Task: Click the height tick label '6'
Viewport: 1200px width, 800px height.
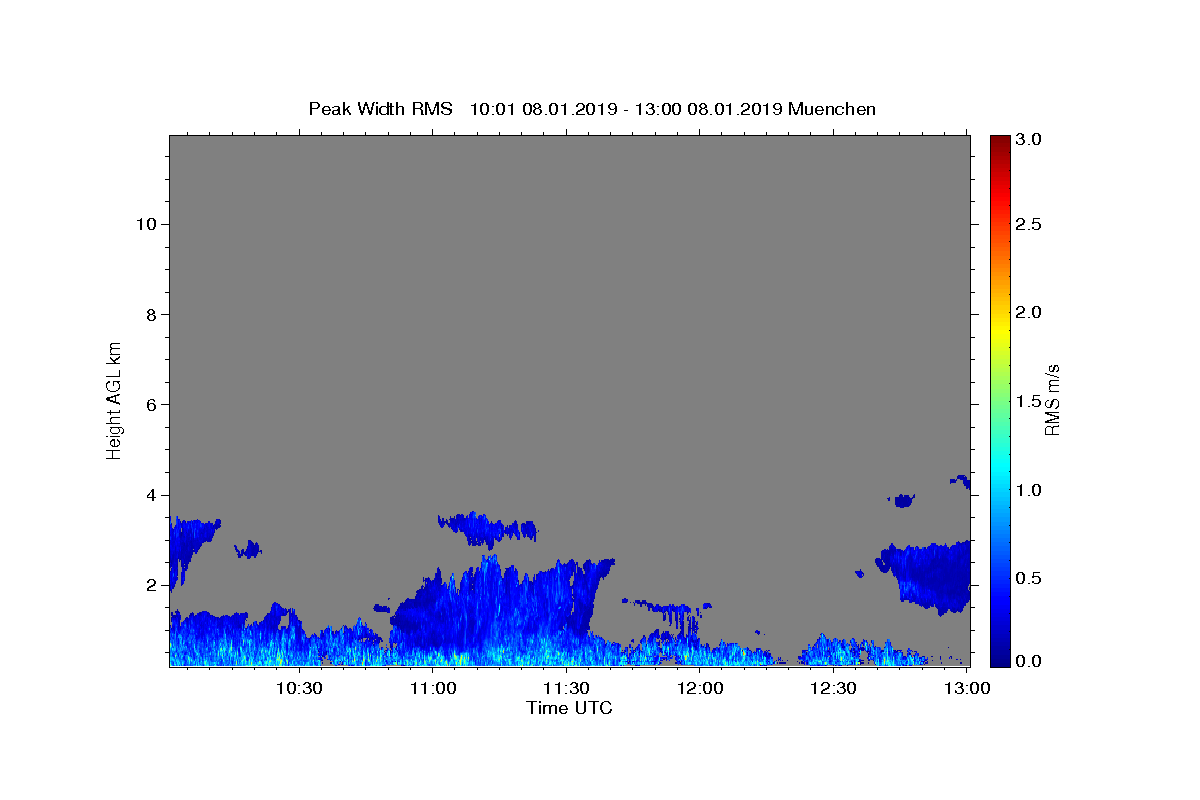Action: pos(152,404)
